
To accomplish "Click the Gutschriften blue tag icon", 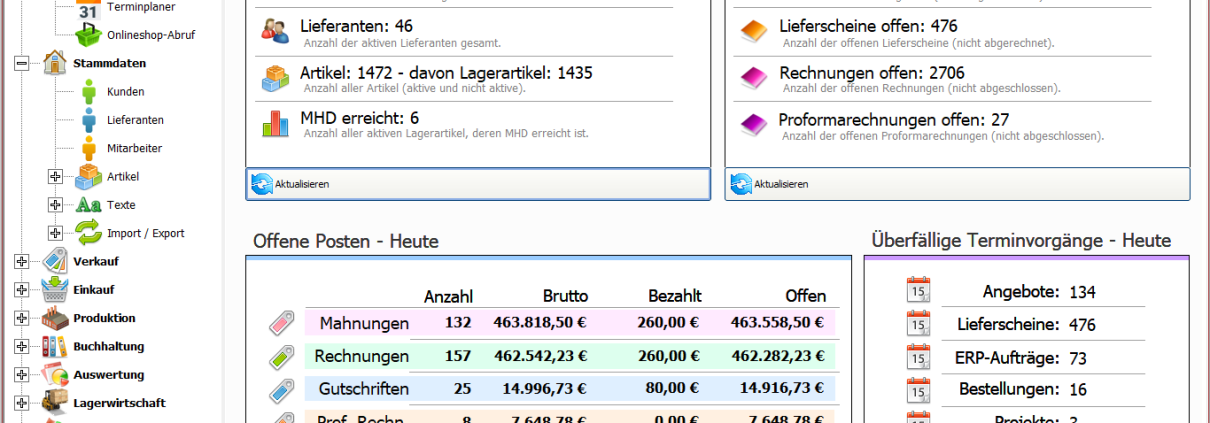I will coord(283,389).
